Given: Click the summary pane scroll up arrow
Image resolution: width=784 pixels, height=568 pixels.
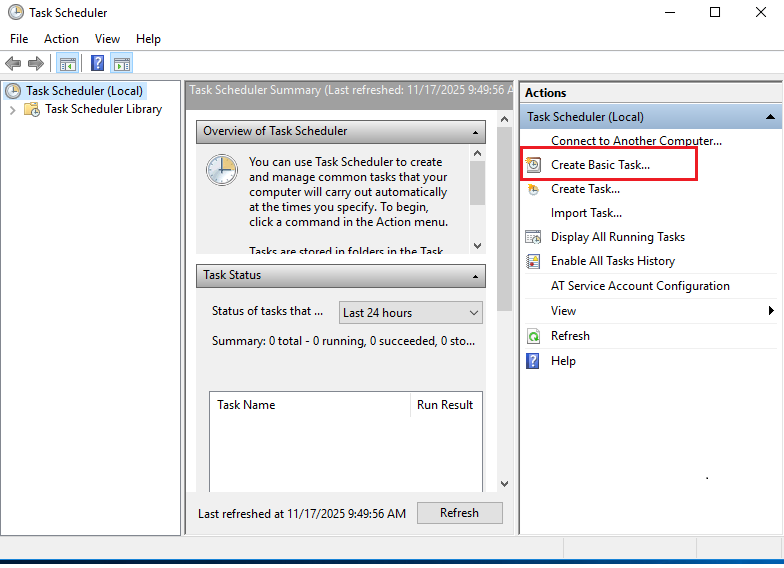Looking at the screenshot, I should tap(504, 119).
